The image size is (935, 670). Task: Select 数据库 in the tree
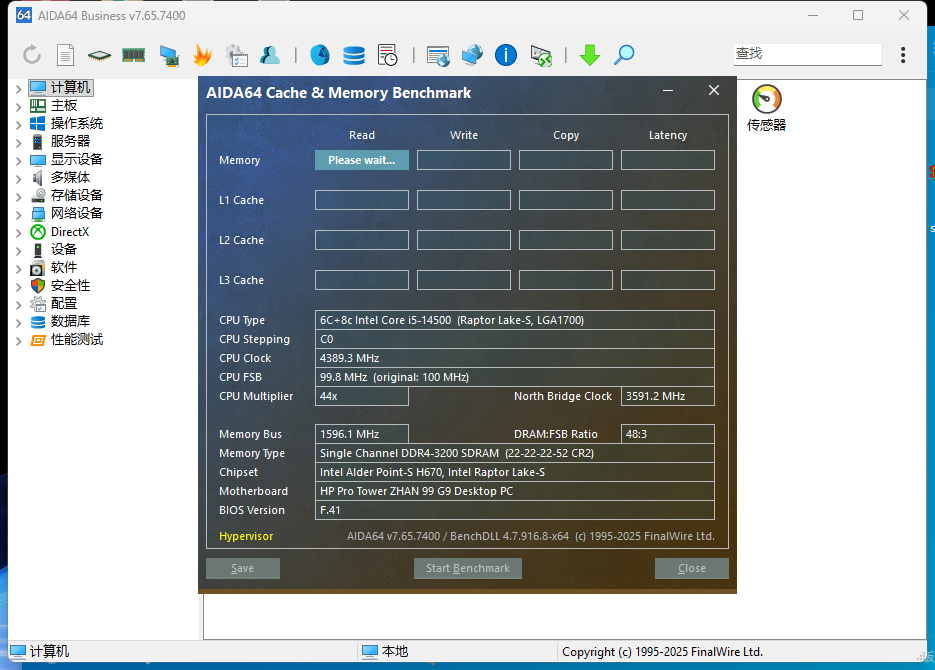click(70, 321)
